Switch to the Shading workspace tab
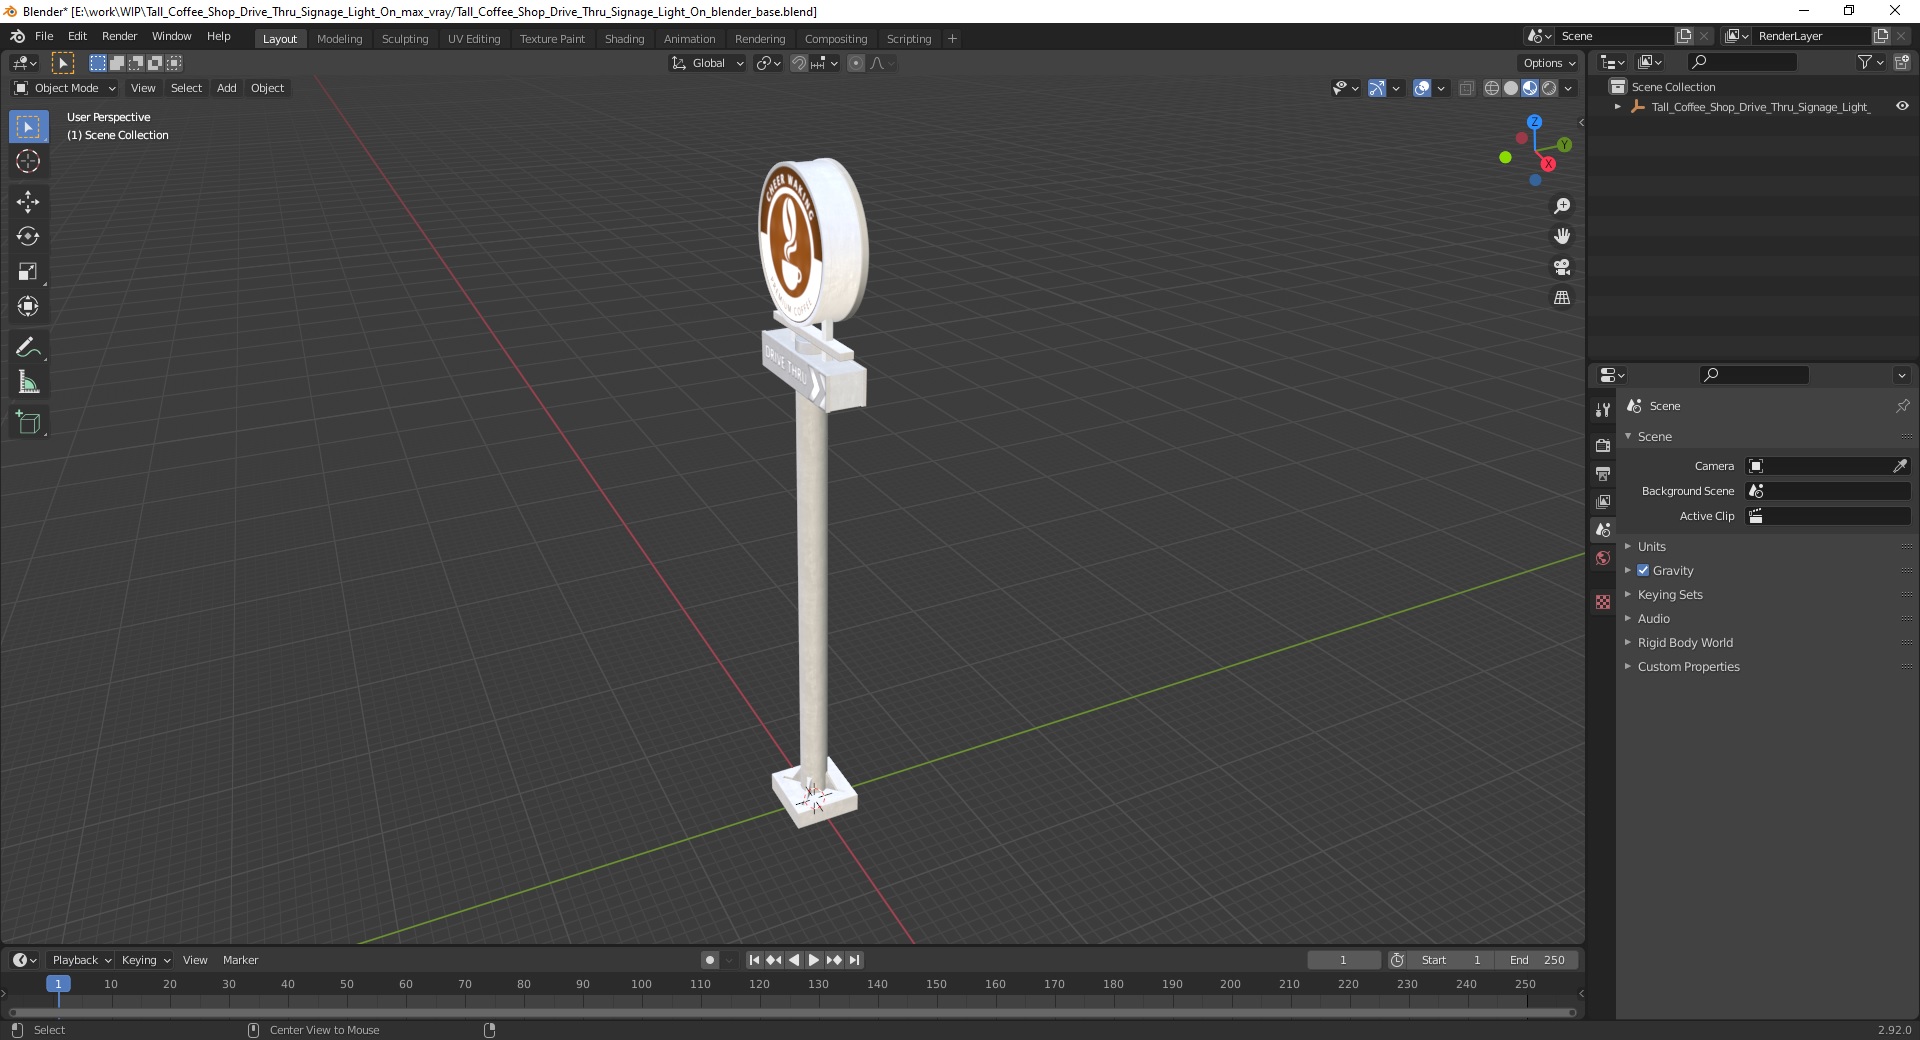Image resolution: width=1920 pixels, height=1040 pixels. 624,38
